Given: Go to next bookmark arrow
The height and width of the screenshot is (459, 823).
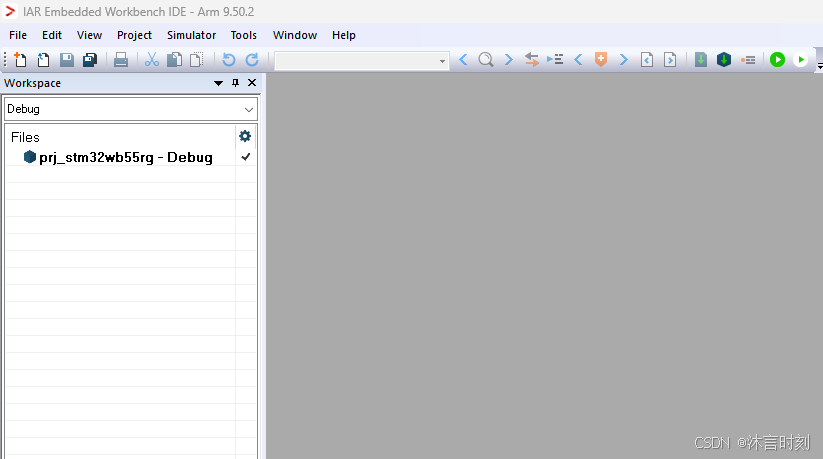Looking at the screenshot, I should click(624, 60).
